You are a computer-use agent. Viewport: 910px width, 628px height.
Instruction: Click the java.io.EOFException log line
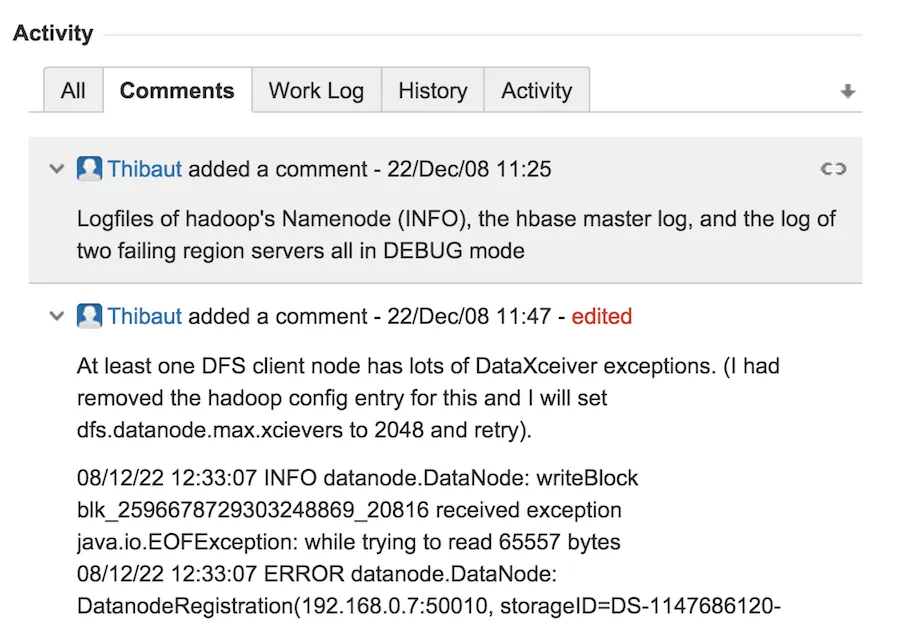(348, 543)
